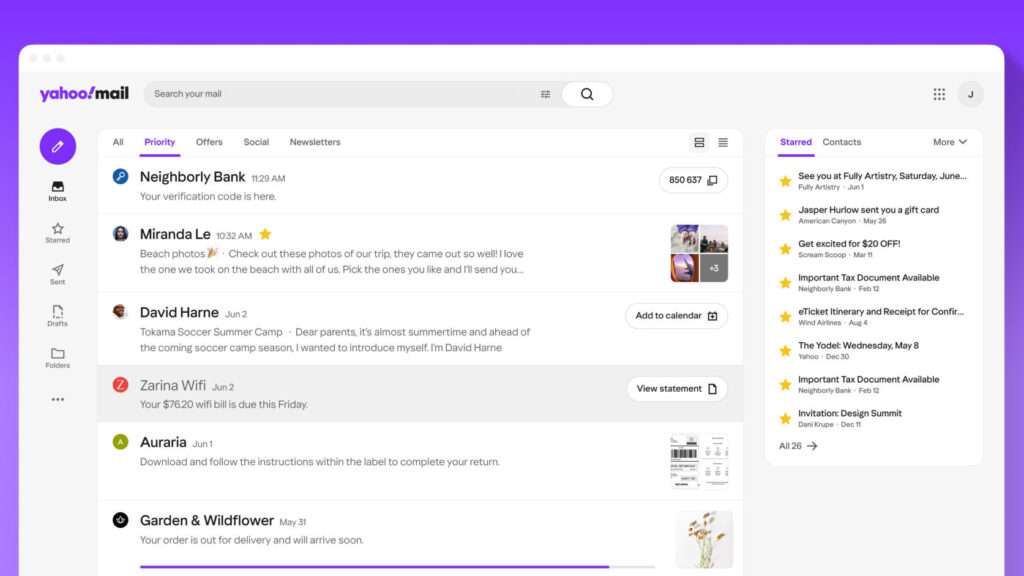Screen dimensions: 1024x576
Task: Go to the Sent folder icon
Action: point(57,274)
